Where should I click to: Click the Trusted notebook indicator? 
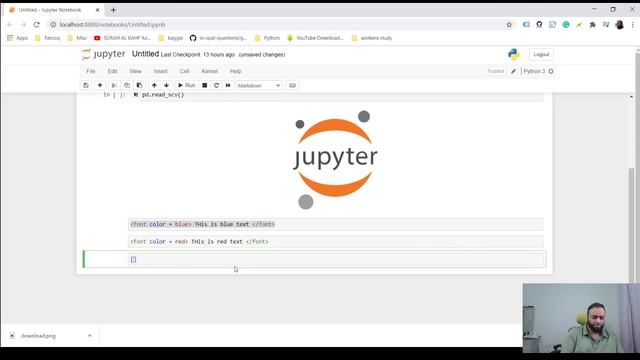point(495,71)
